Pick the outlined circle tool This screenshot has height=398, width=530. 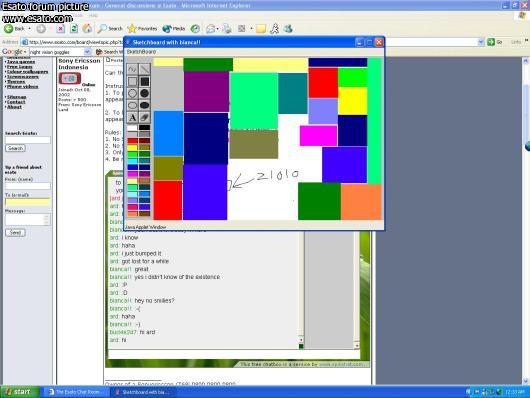pos(132,94)
